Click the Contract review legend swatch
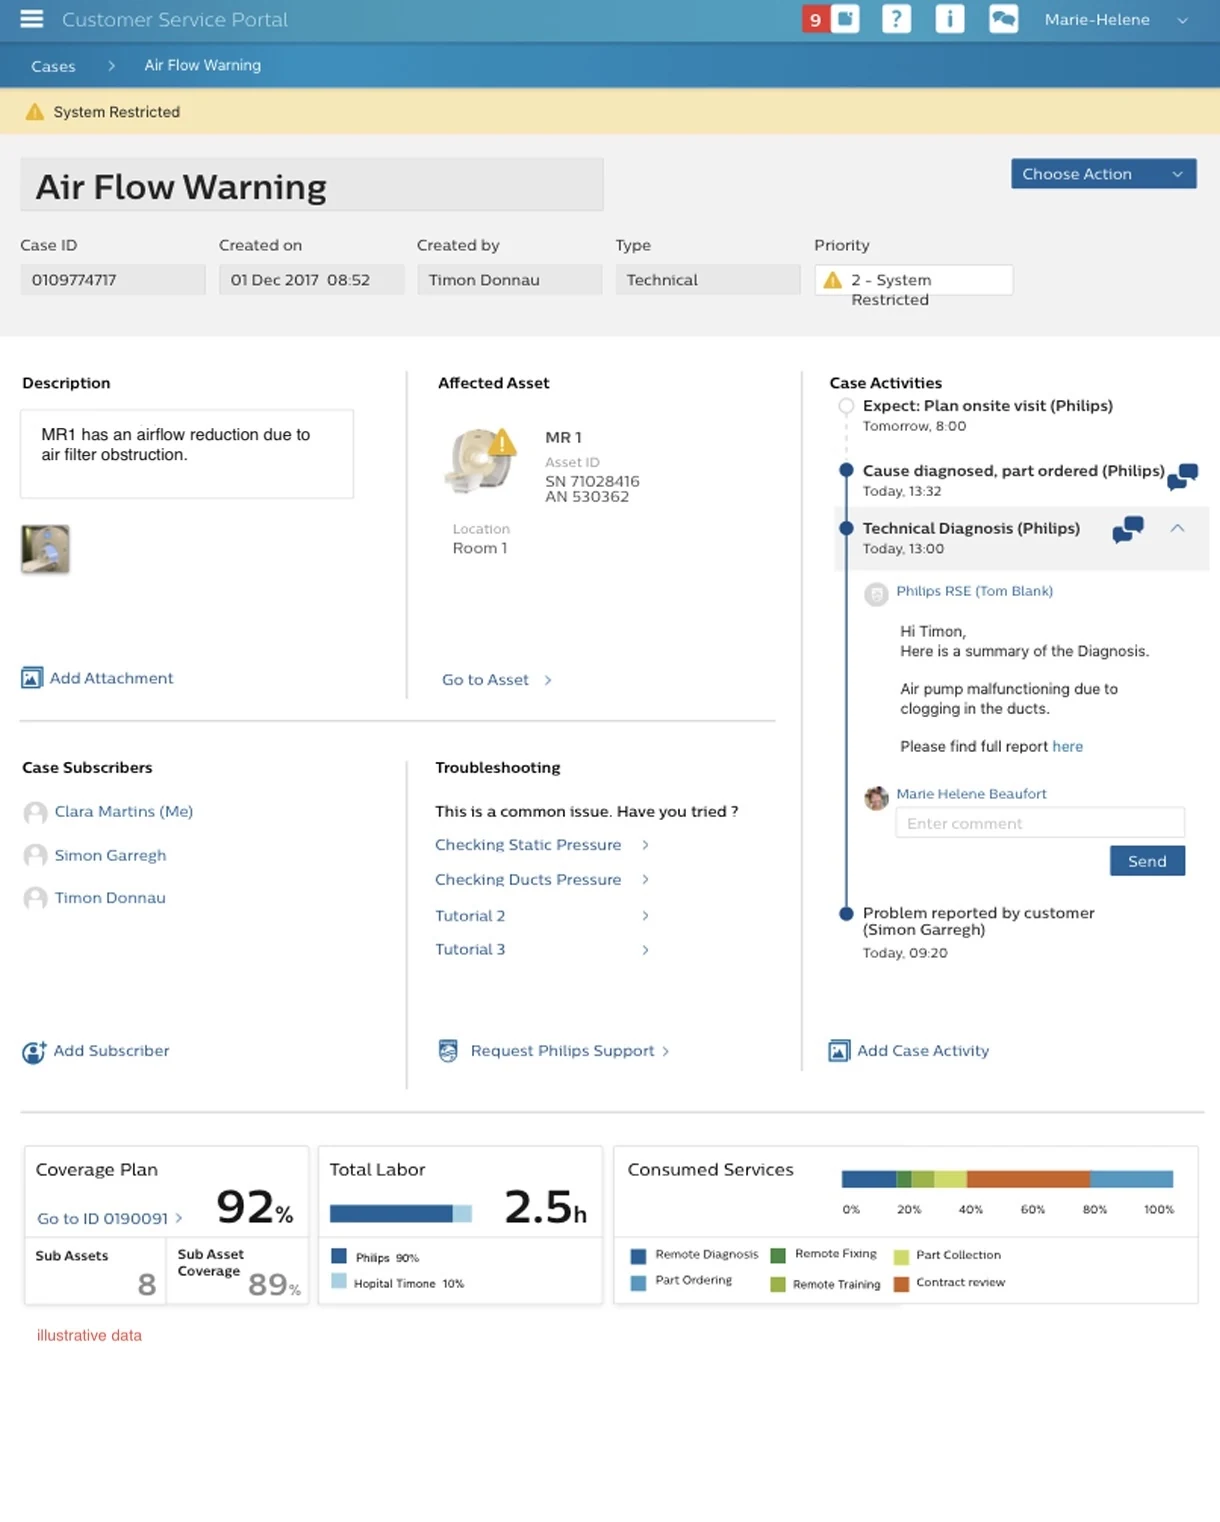Screen dimensions: 1220x1522 click(901, 1284)
